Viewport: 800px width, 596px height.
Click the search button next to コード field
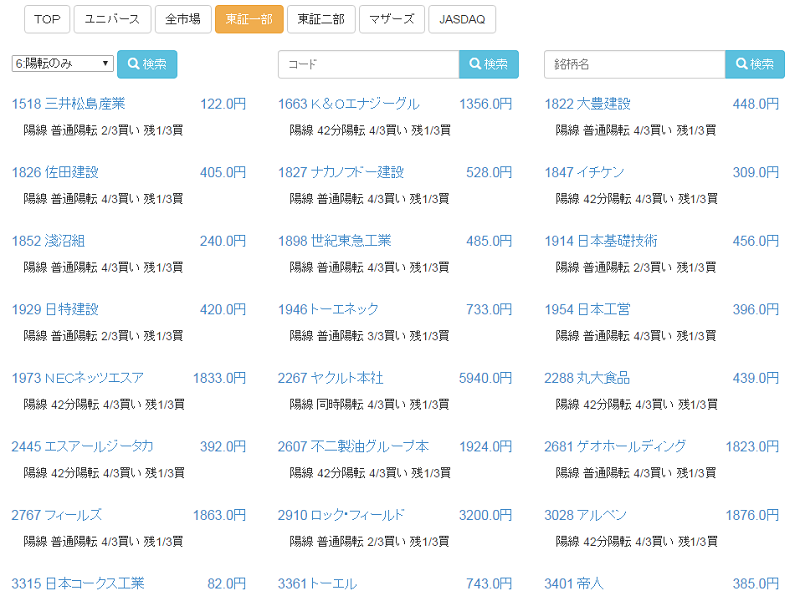click(x=488, y=64)
